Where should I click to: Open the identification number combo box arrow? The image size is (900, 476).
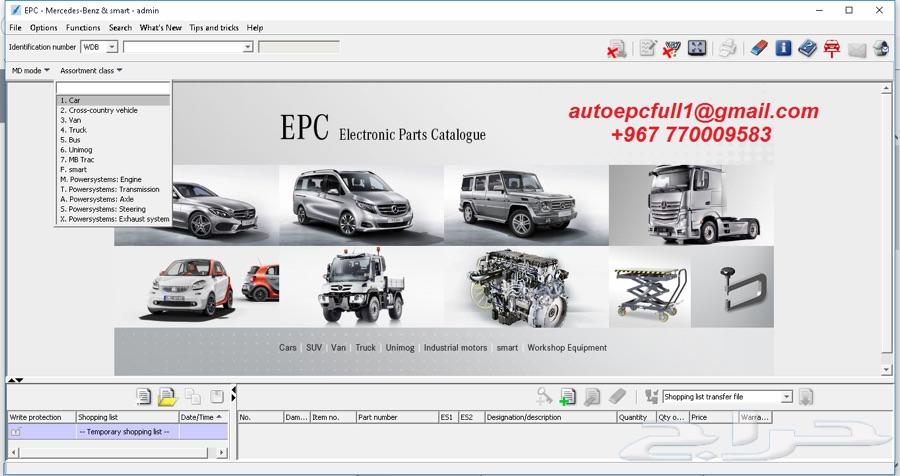247,47
